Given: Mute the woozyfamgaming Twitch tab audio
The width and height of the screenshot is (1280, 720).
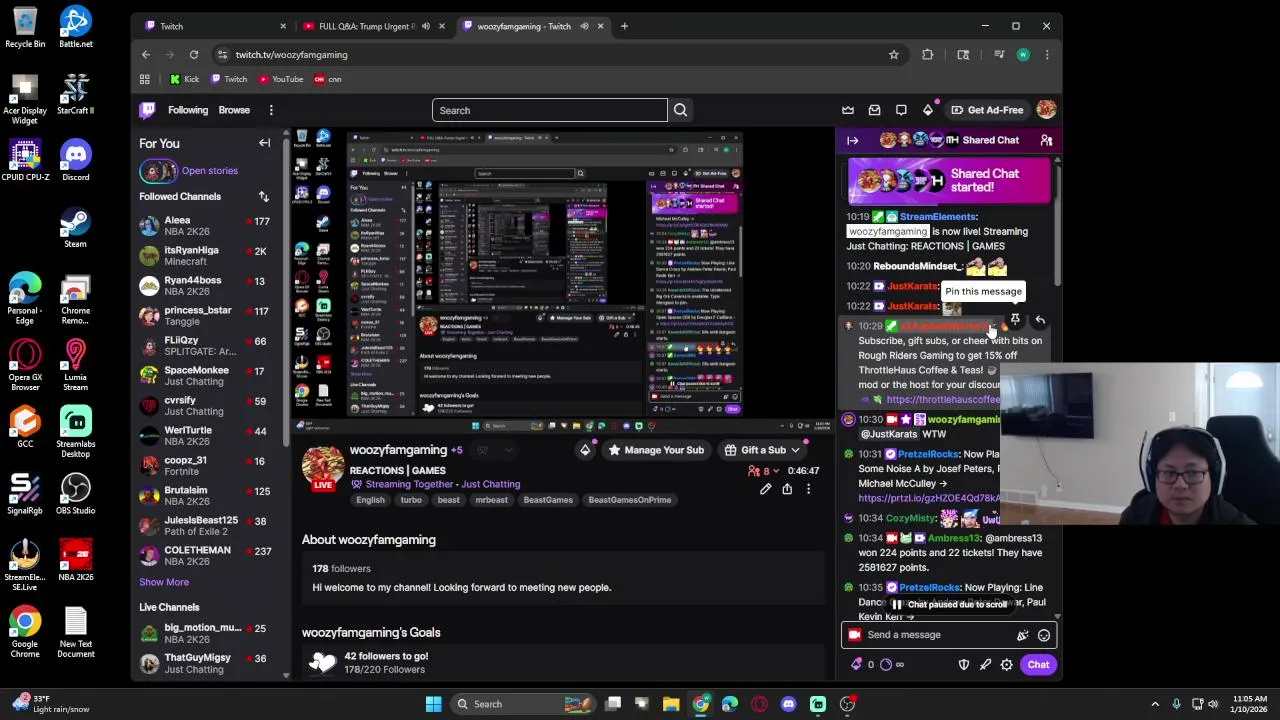Looking at the screenshot, I should point(584,26).
